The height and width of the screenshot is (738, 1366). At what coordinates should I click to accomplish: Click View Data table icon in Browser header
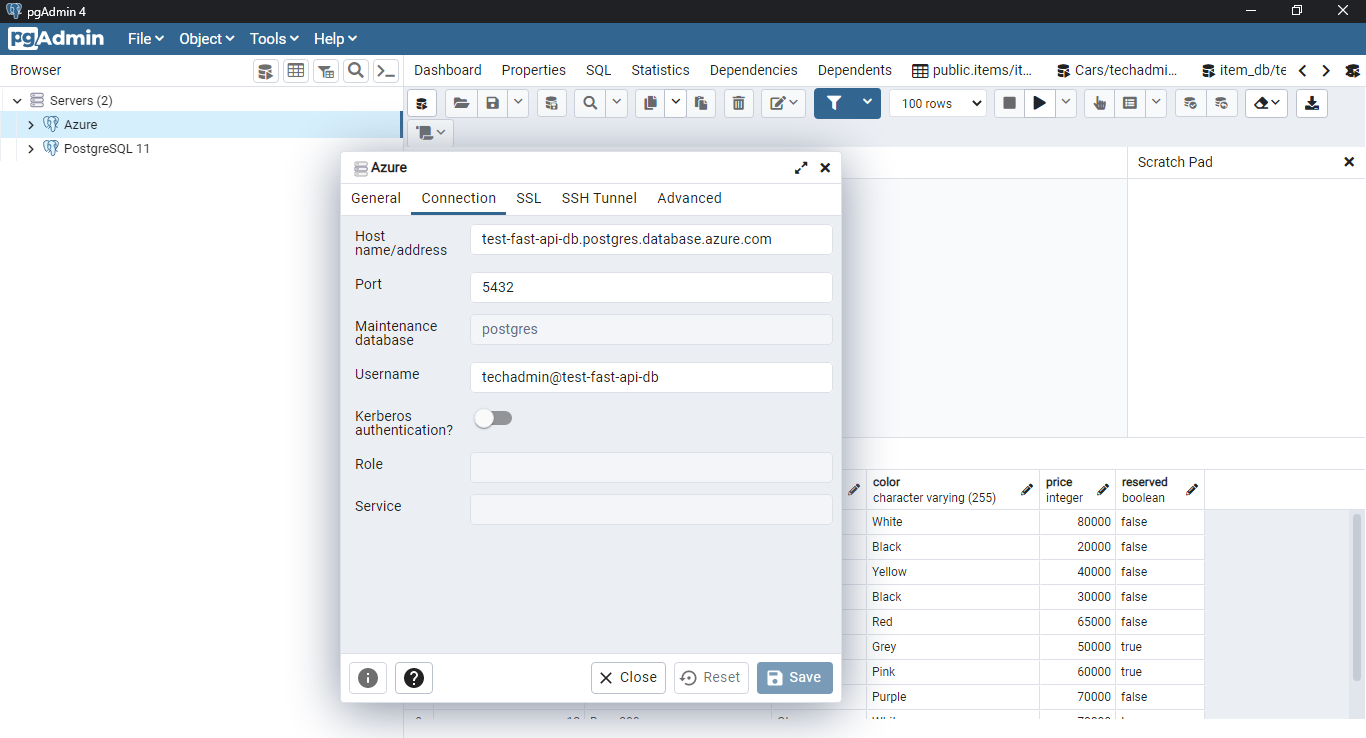click(296, 71)
